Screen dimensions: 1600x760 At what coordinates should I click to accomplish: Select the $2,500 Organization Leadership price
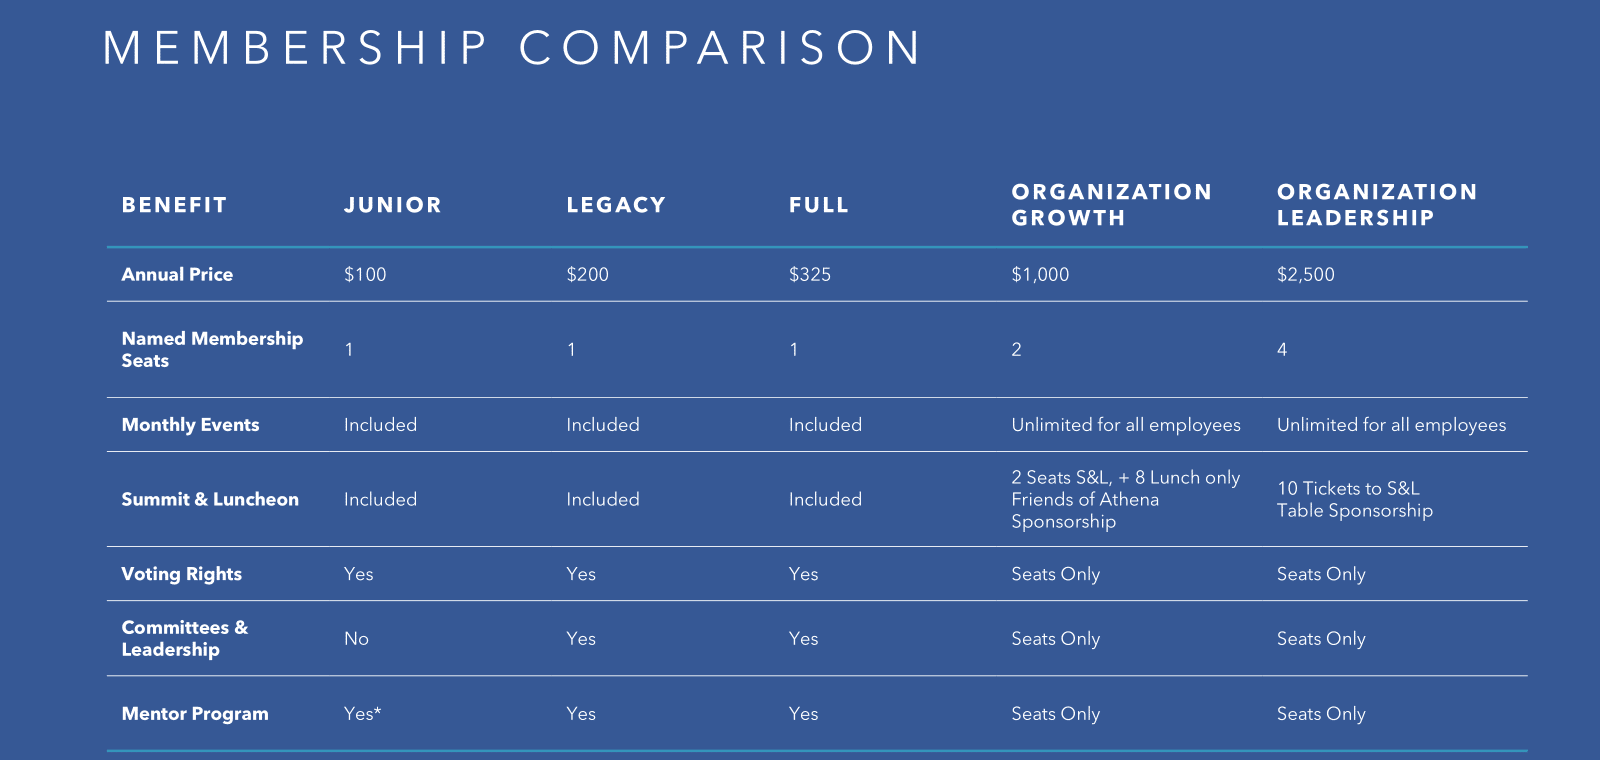1305,274
